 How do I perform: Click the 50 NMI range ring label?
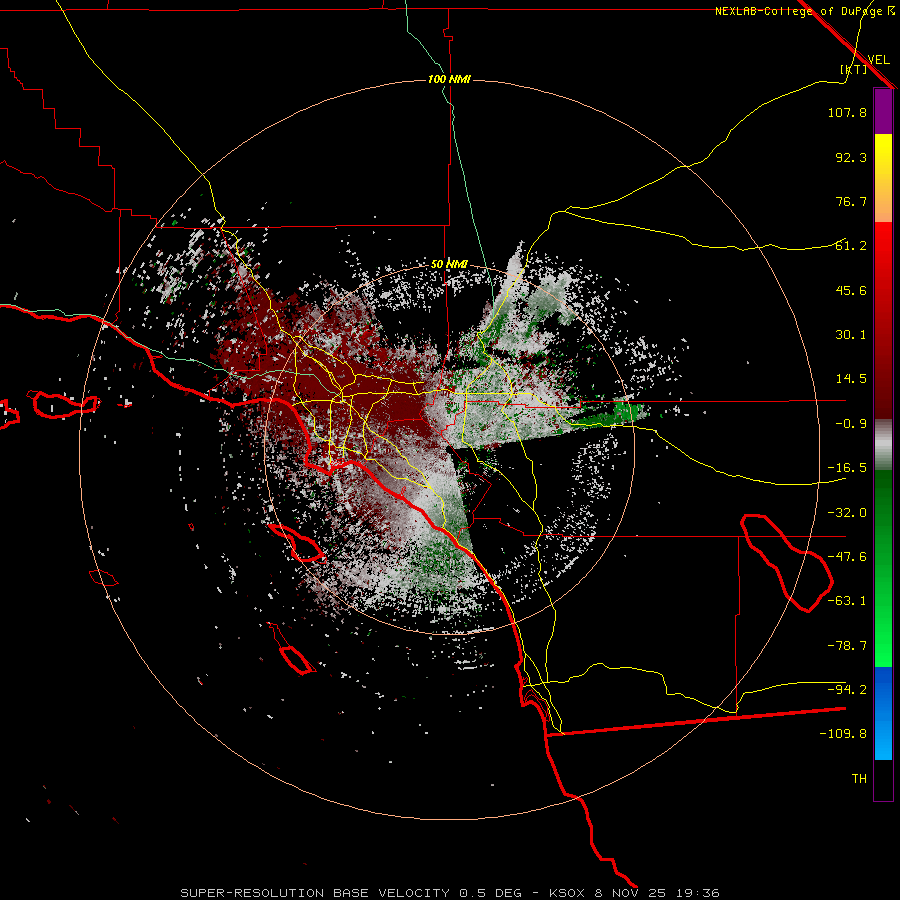click(449, 264)
